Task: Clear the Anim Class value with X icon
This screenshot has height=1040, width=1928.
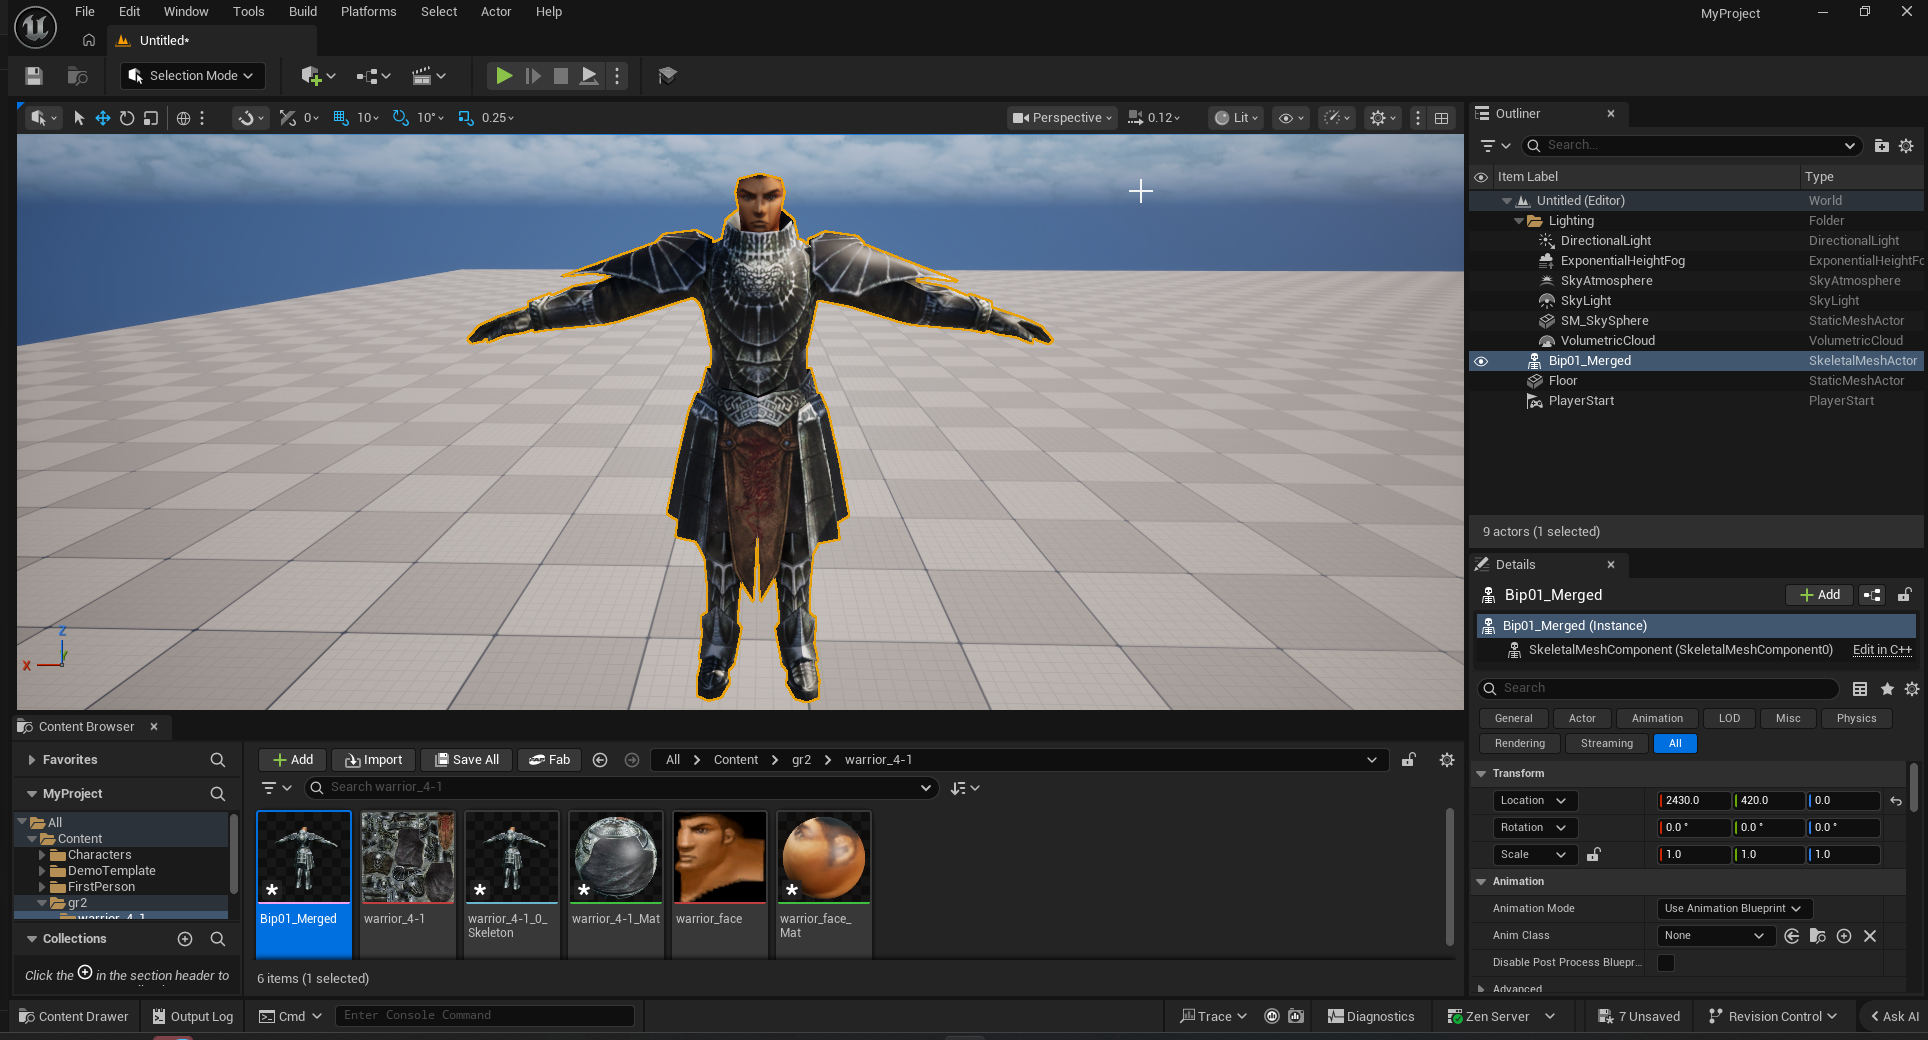Action: point(1870,936)
